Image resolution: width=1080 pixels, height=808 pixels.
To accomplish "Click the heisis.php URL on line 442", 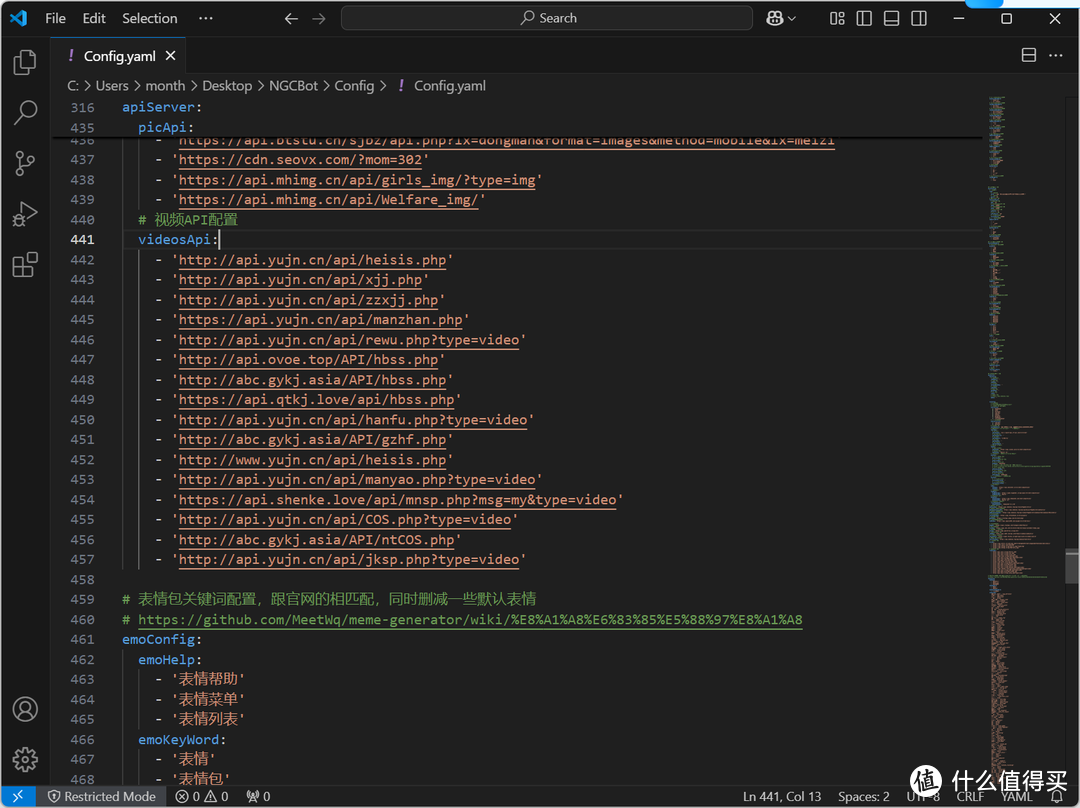I will tap(312, 260).
